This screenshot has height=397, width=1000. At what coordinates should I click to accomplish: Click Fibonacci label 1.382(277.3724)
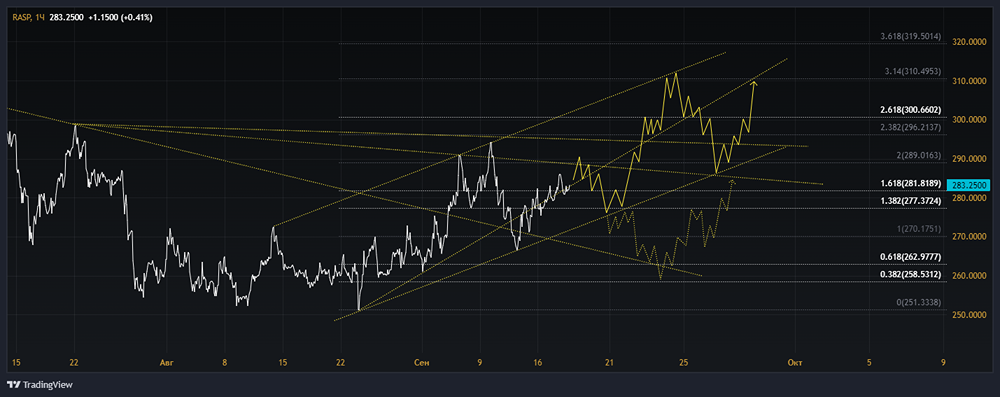click(x=910, y=200)
